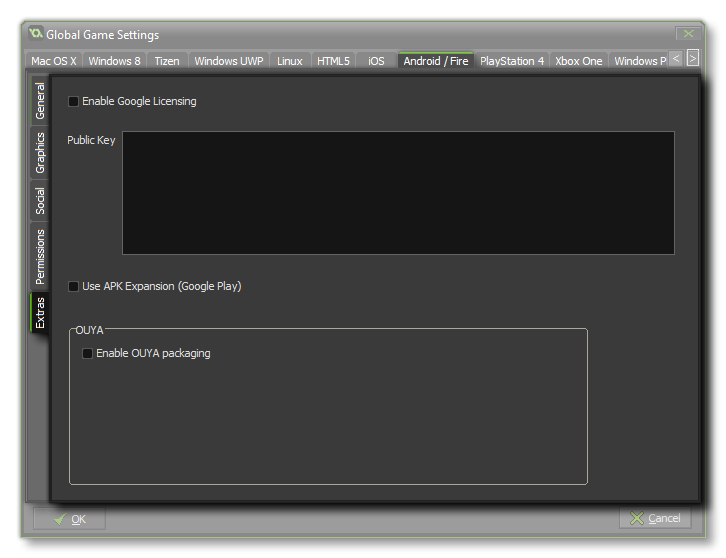Switch to the Xbox One tab

[x=579, y=61]
